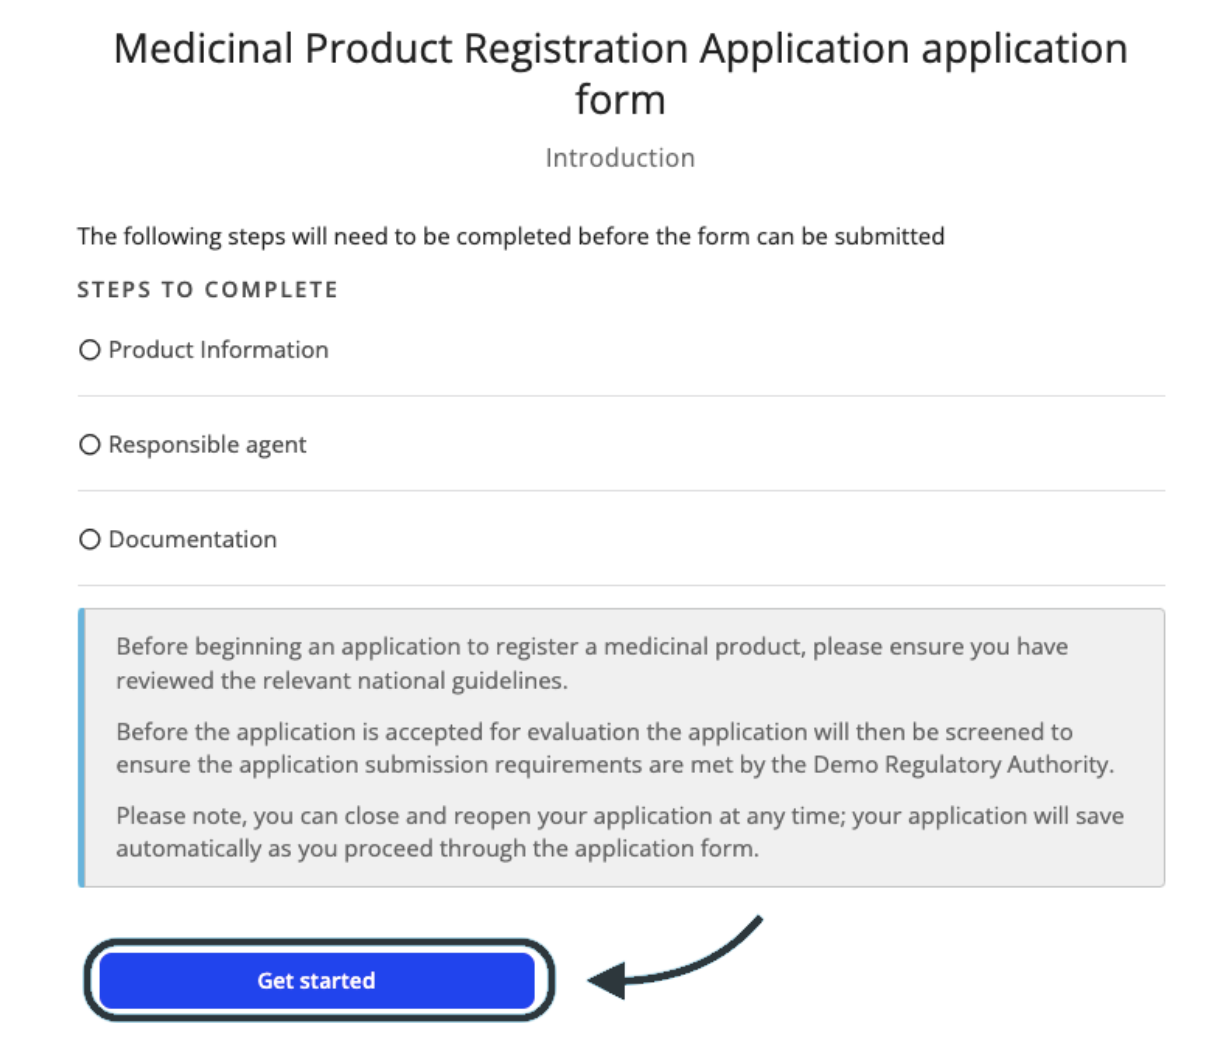1216x1046 pixels.
Task: Open the Documentation step label
Action: pos(192,540)
